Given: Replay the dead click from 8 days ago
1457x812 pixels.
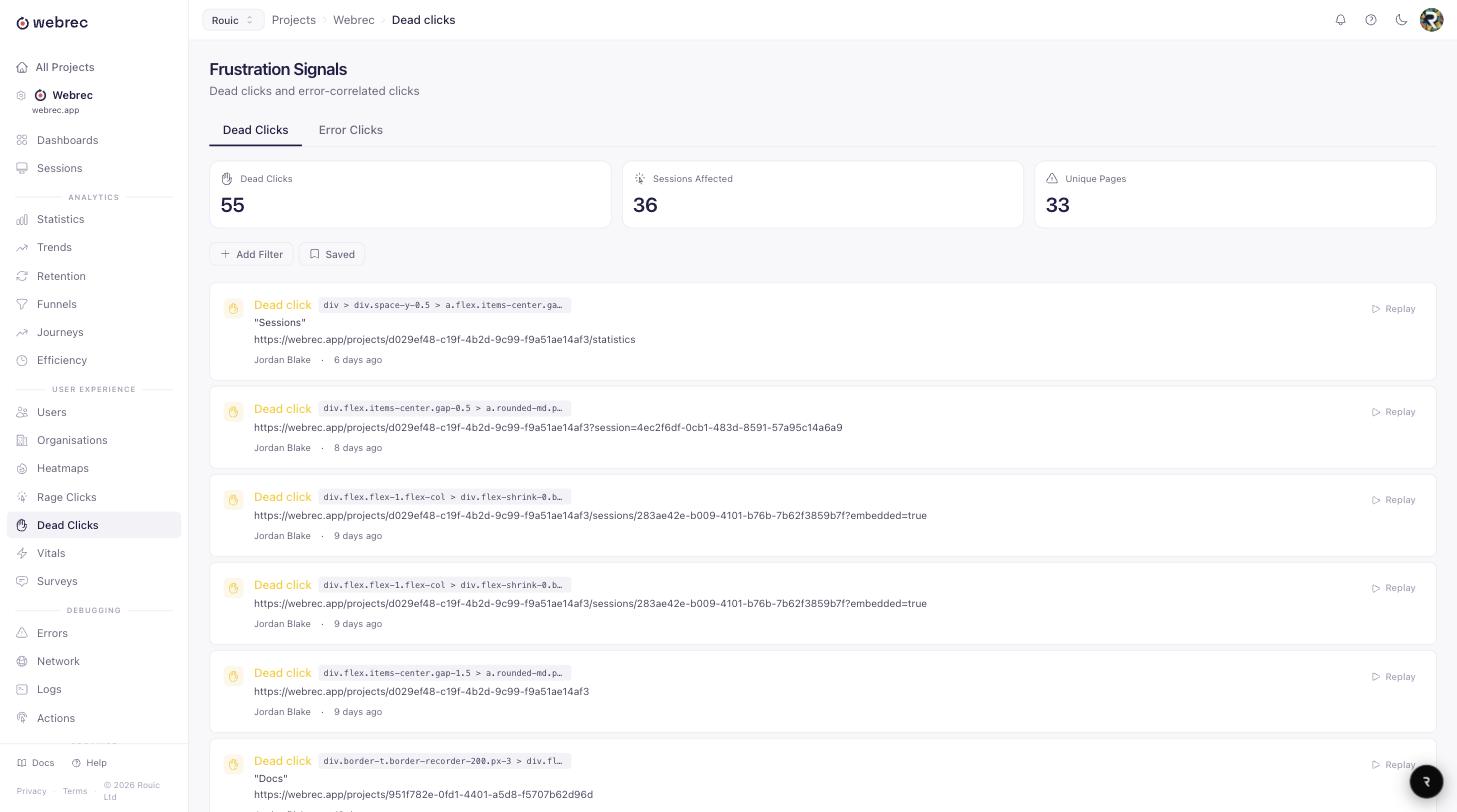Looking at the screenshot, I should (x=1393, y=412).
